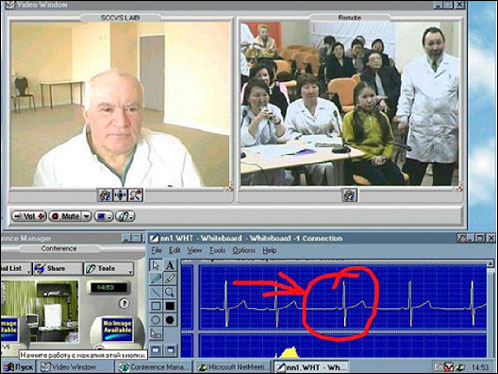The width and height of the screenshot is (498, 374).
Task: Toggle the Mute microphone button
Action: click(66, 216)
